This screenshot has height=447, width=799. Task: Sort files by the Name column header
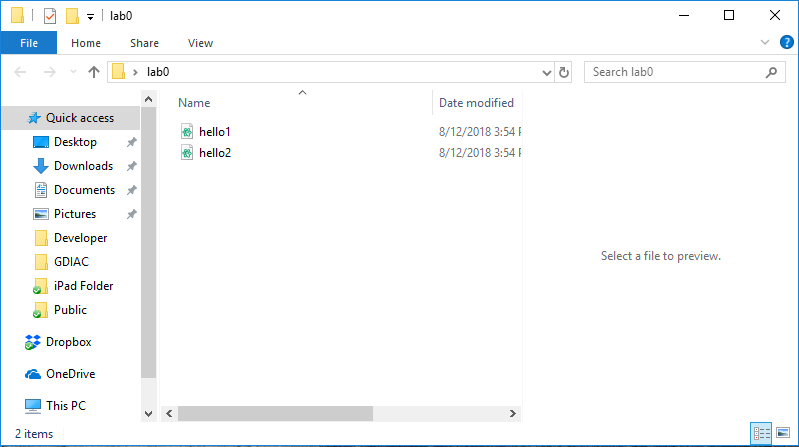[x=195, y=103]
